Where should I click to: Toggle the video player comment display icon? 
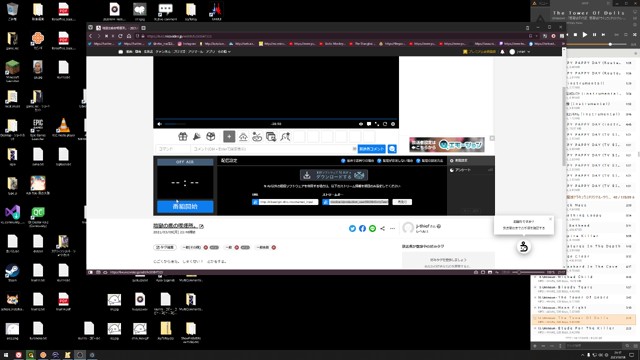tap(369, 124)
